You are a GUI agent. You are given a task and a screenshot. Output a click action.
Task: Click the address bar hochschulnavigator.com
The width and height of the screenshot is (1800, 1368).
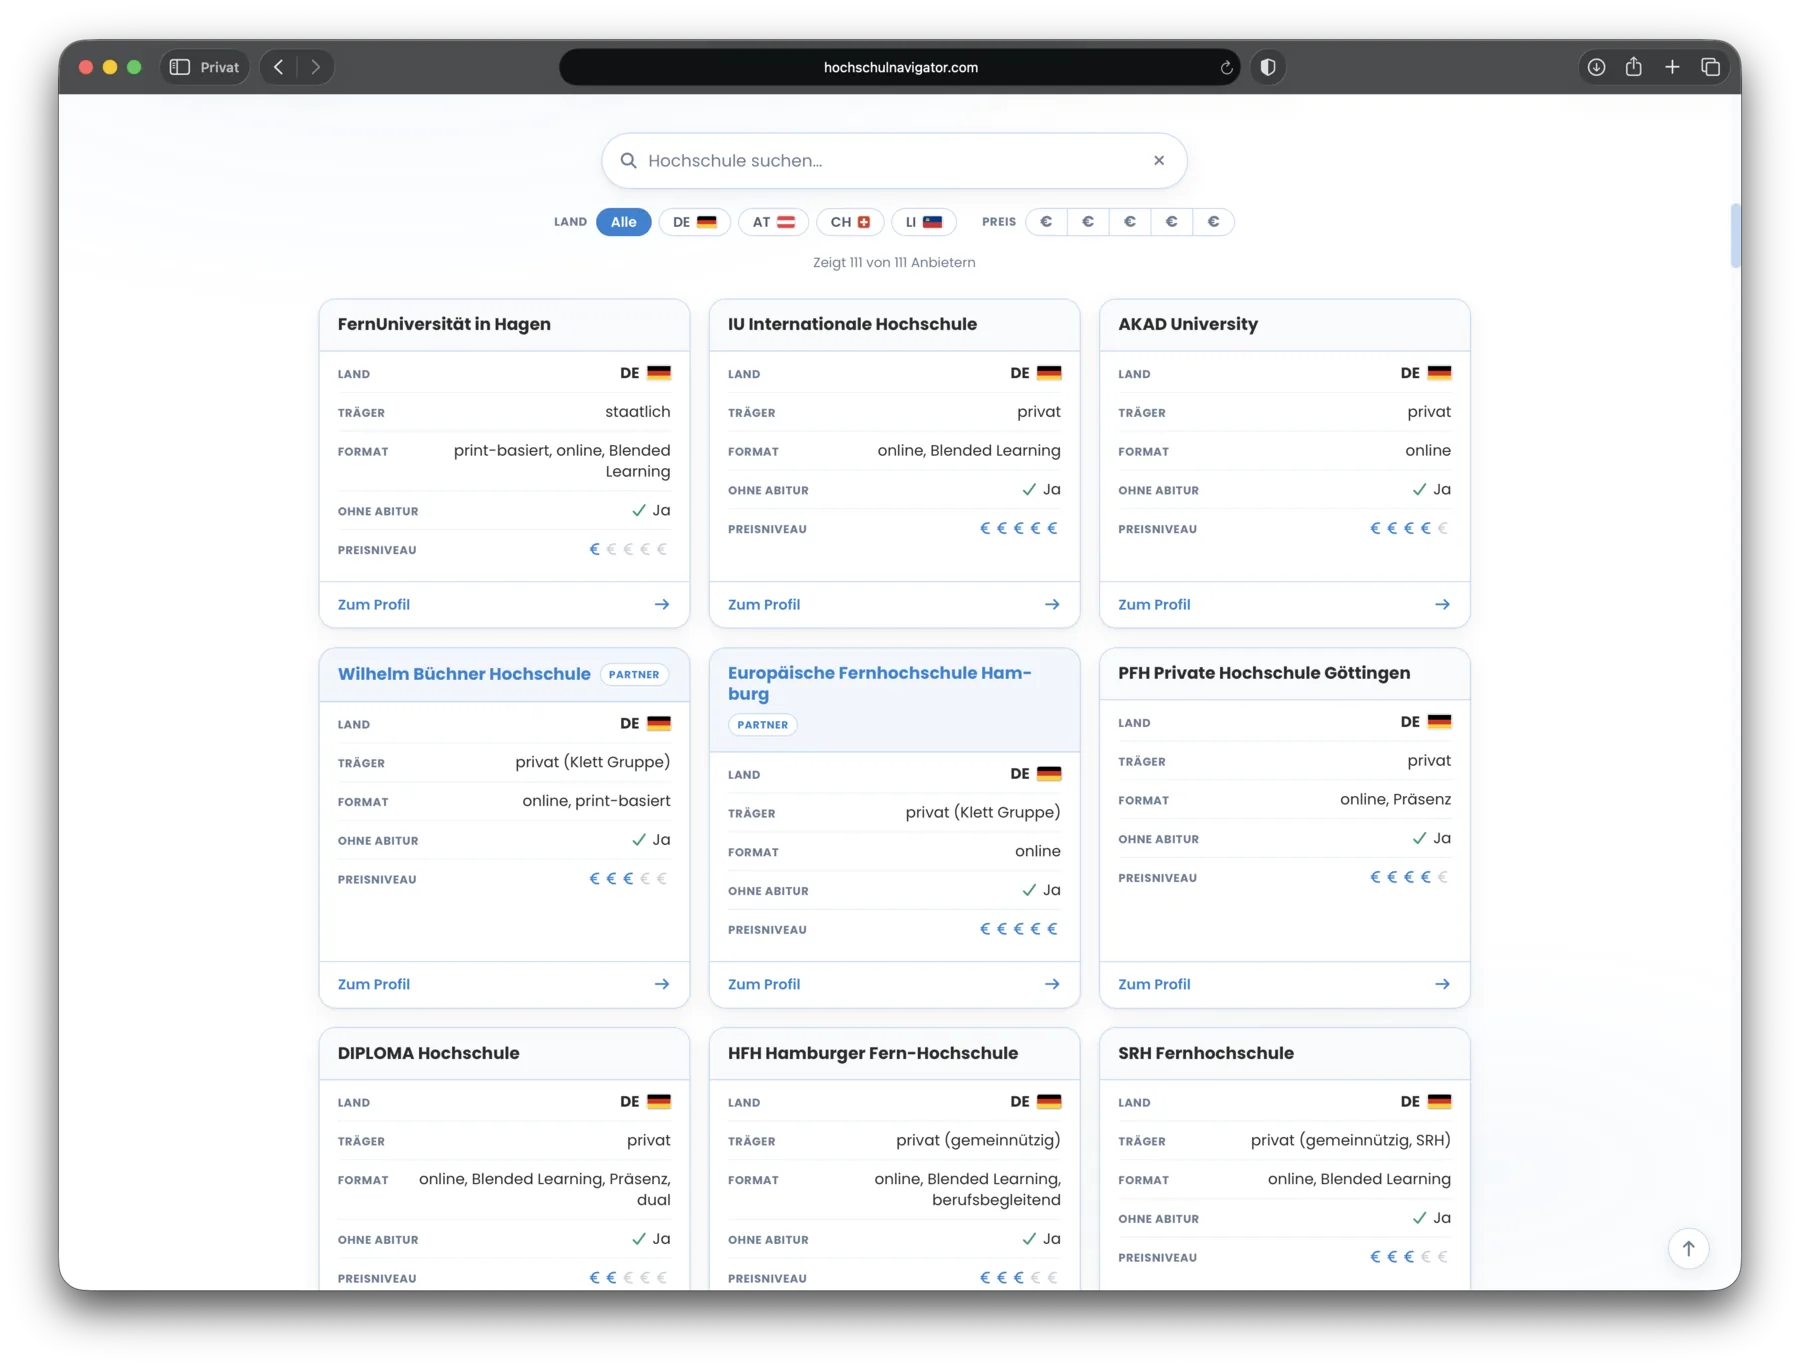point(900,67)
